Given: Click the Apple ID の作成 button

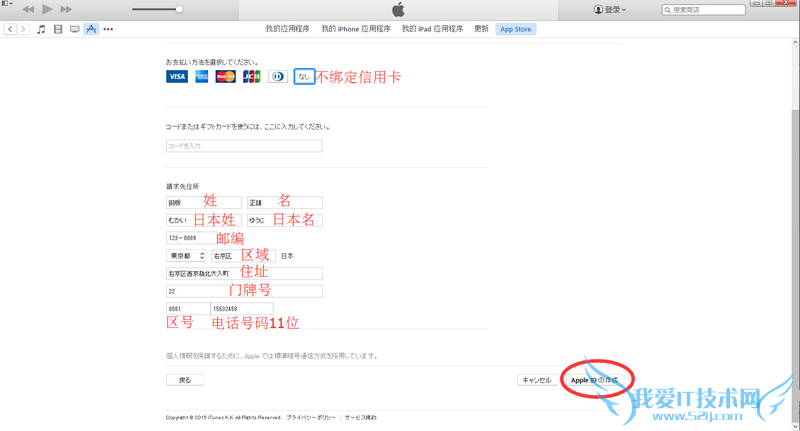Looking at the screenshot, I should click(x=594, y=380).
